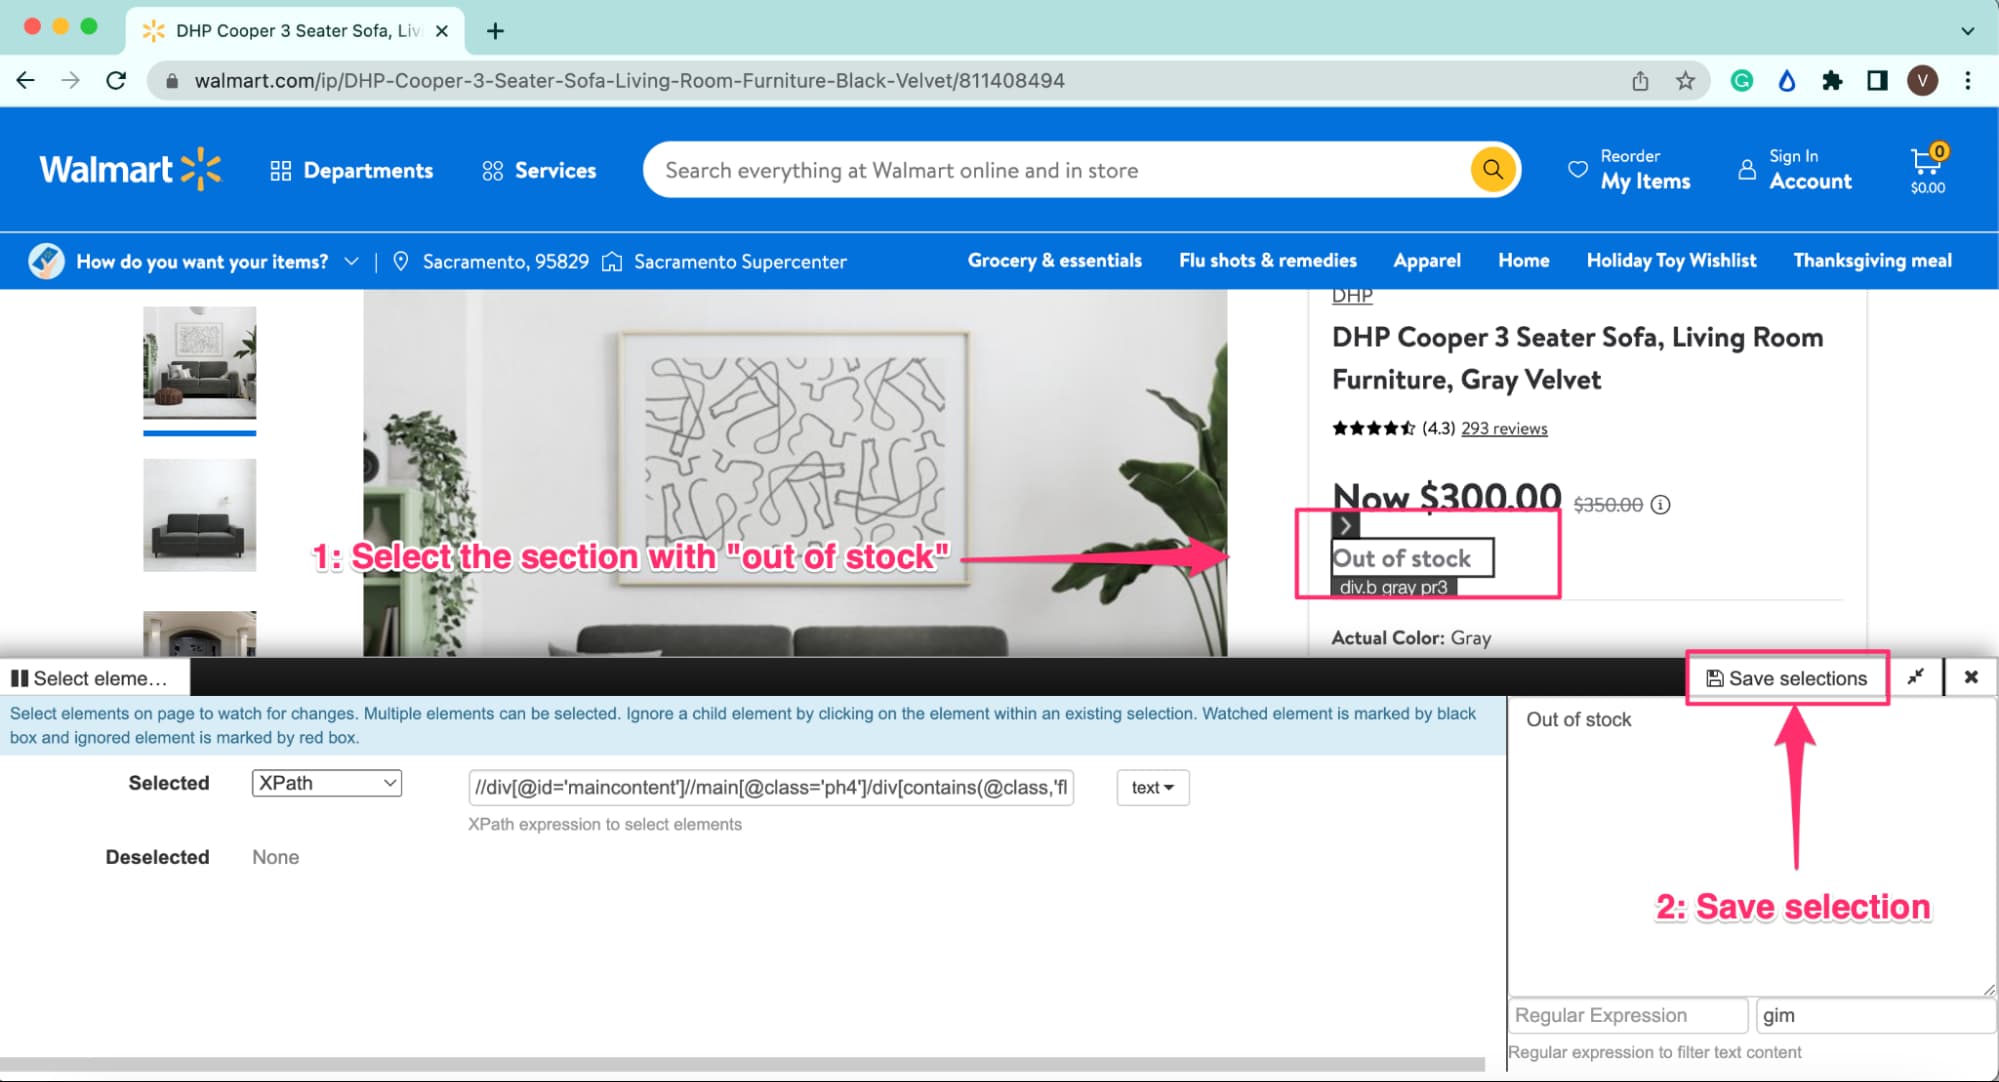Expand the How do you want items chevron
1999x1082 pixels.
pyautogui.click(x=352, y=261)
